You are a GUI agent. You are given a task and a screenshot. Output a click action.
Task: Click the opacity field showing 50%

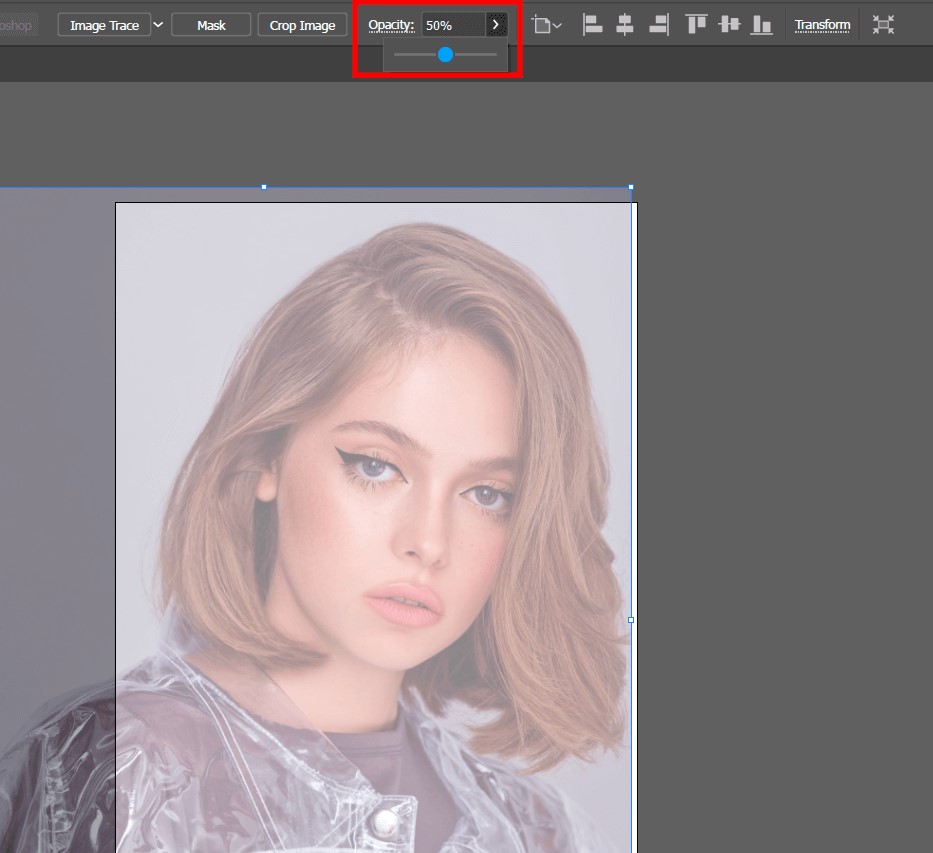coord(452,25)
